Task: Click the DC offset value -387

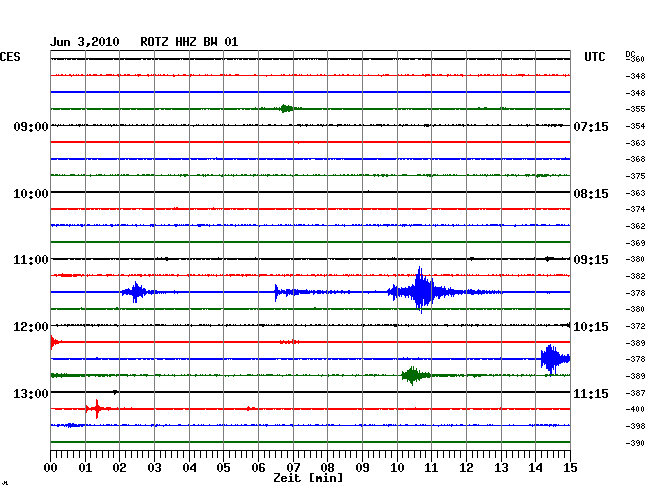Action: click(x=635, y=393)
